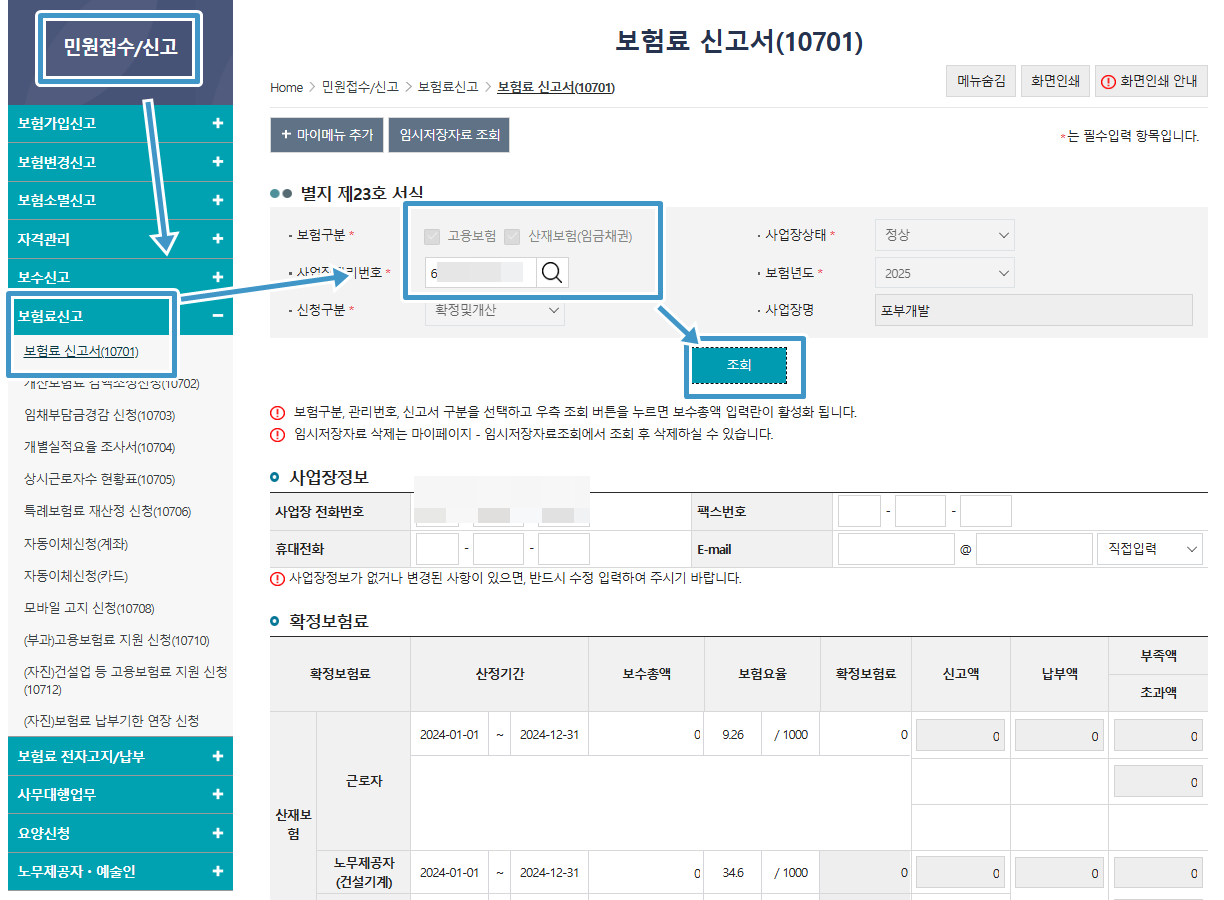
Task: Collapse 보험료신고 with its minus icon
Action: click(218, 316)
